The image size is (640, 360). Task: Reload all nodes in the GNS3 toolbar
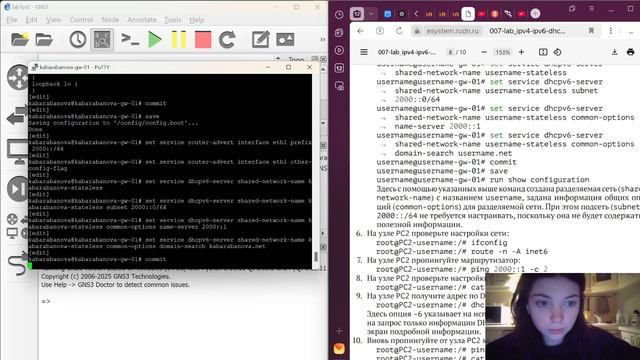(227, 40)
